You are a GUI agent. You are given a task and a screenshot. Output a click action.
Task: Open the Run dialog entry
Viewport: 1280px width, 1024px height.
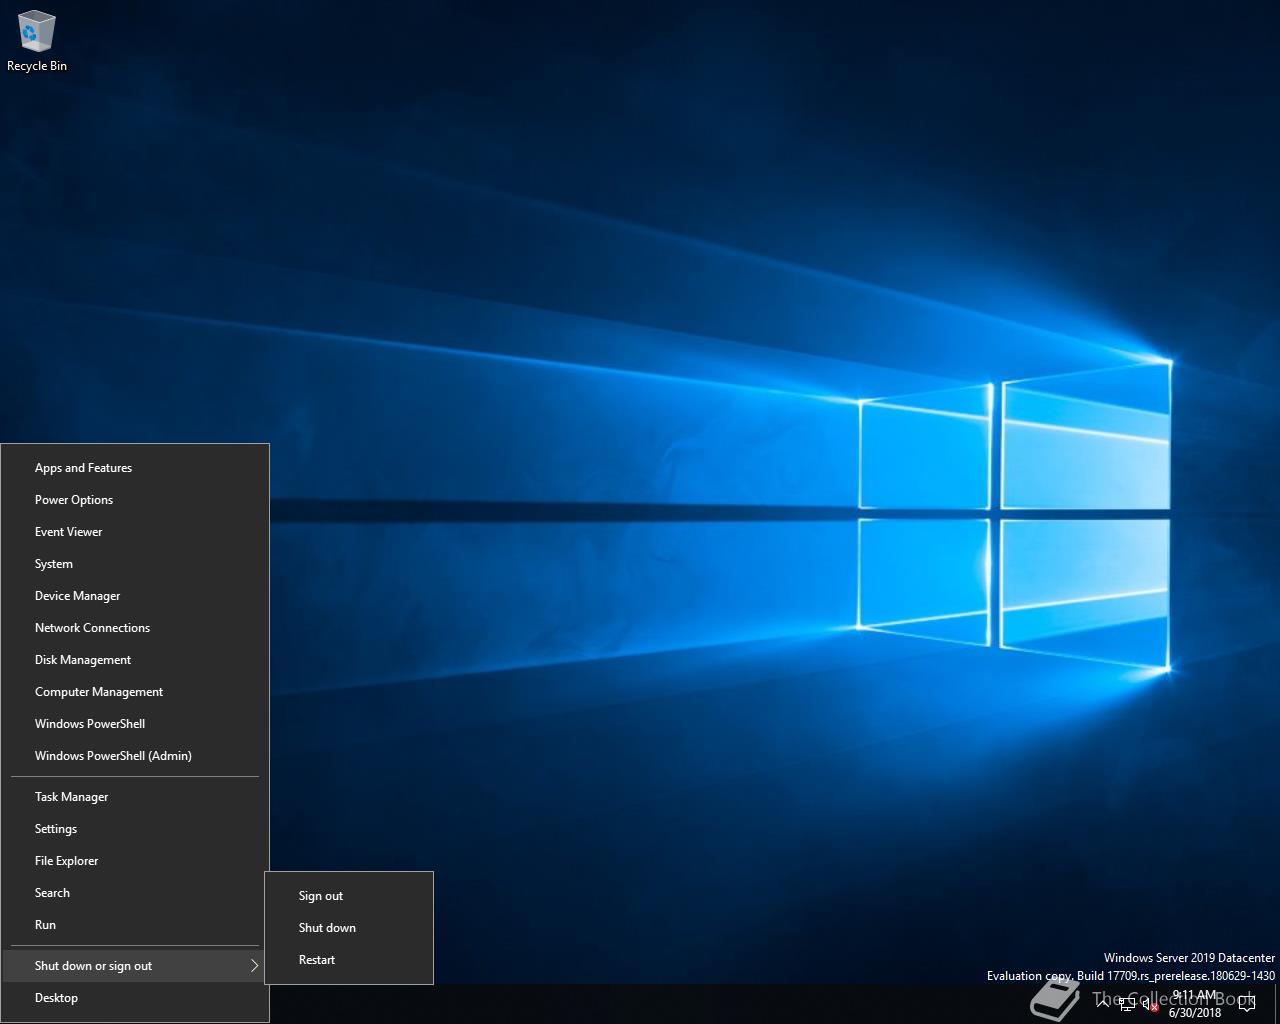(135, 925)
